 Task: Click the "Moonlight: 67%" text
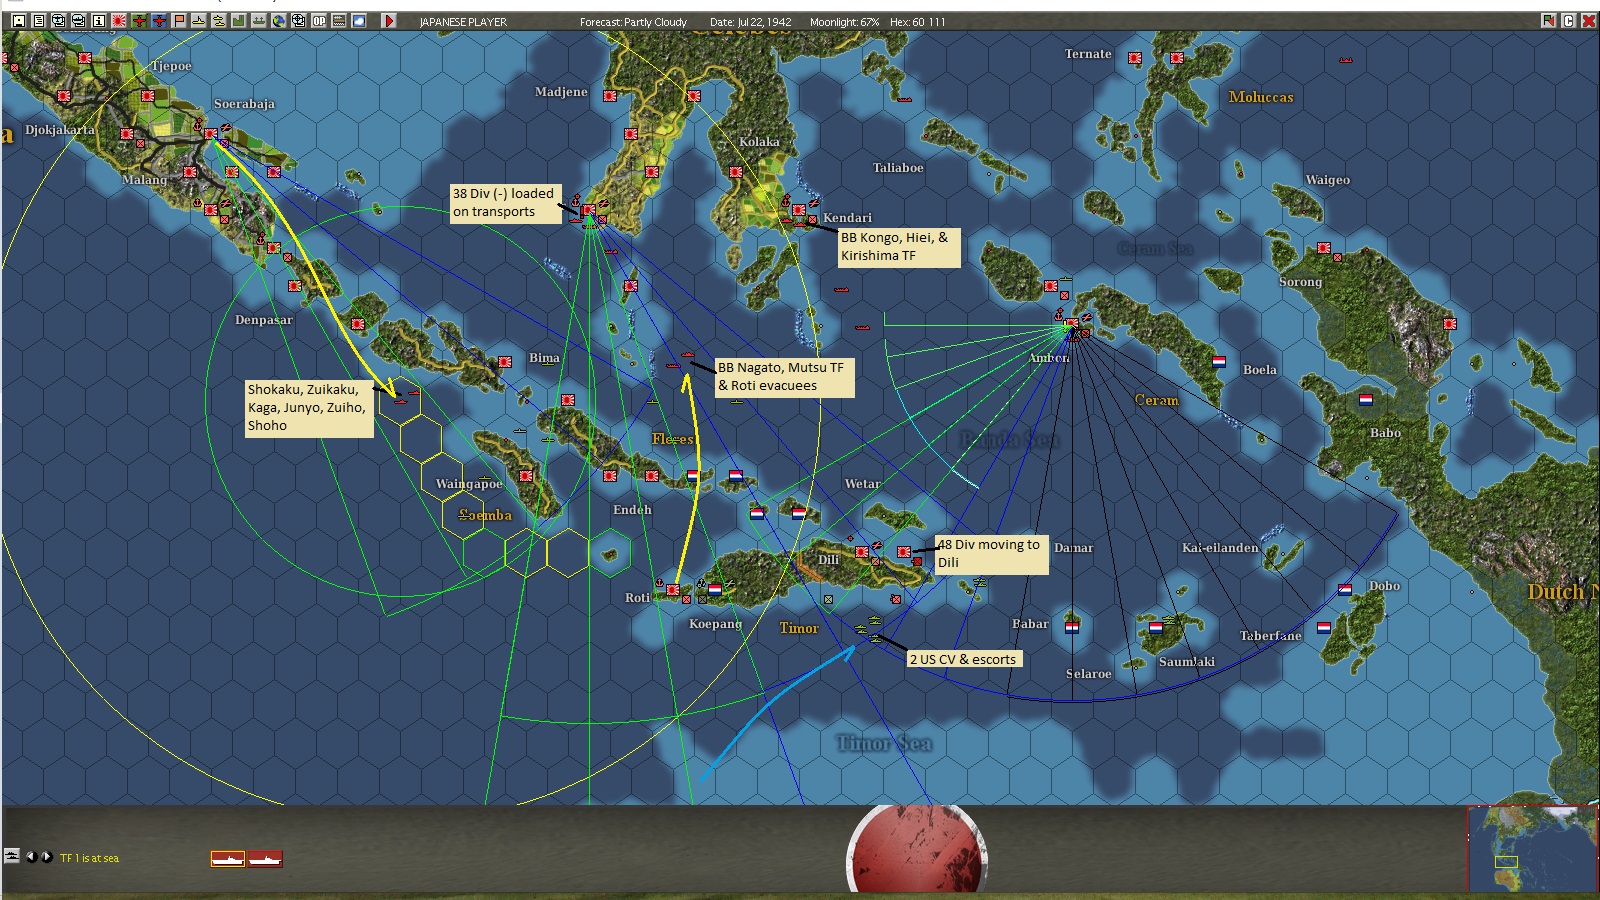coord(845,22)
